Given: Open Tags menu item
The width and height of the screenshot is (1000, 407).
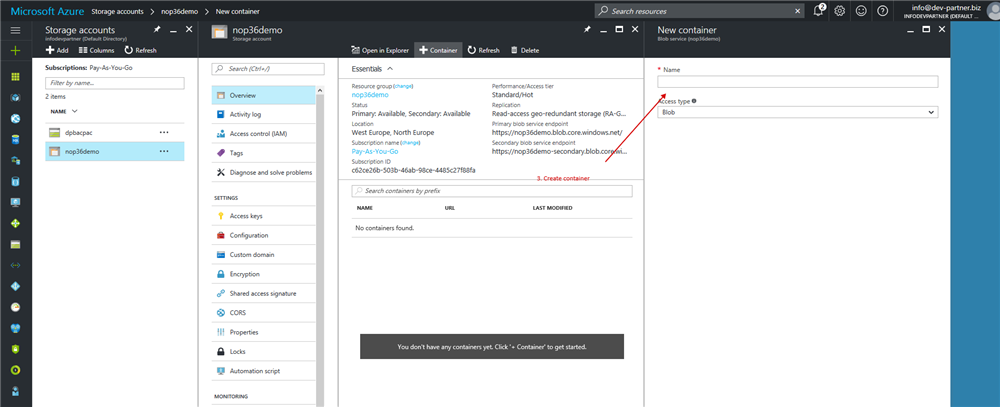Looking at the screenshot, I should (263, 153).
